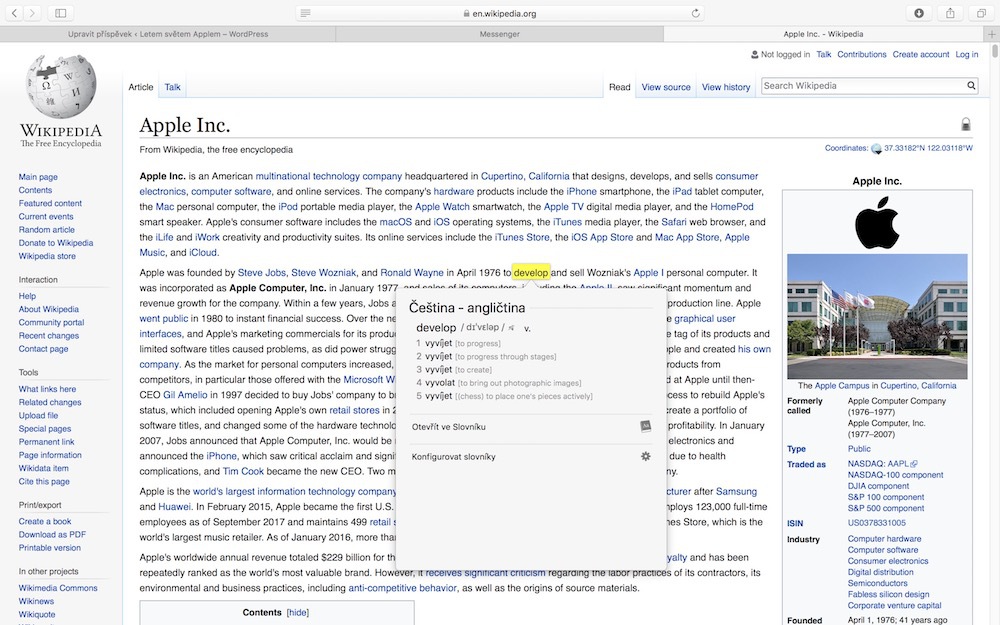
Task: Click into the Search Wikipedia field
Action: coord(860,86)
